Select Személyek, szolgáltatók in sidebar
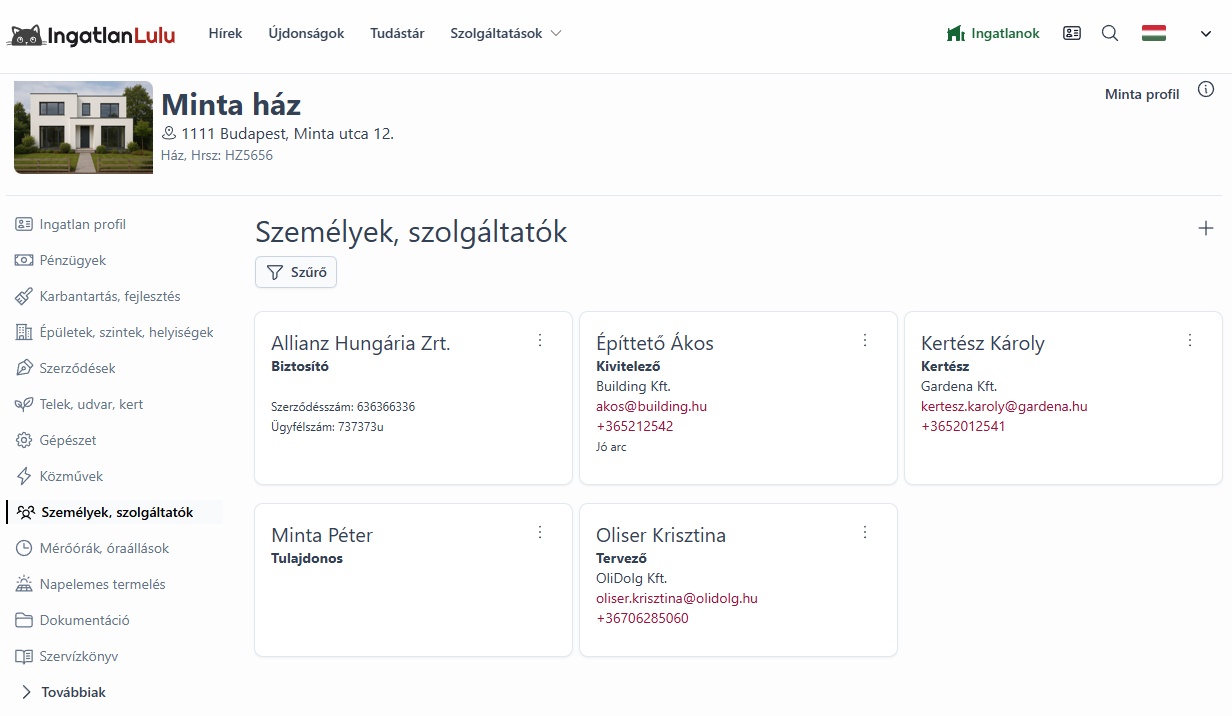The image size is (1232, 716). [x=115, y=512]
